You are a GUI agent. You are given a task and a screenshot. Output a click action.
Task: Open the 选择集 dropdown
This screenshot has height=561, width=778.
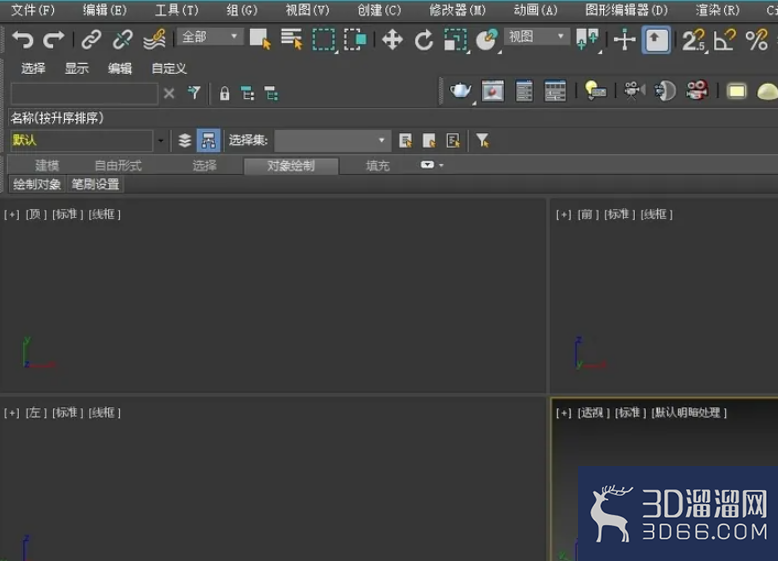coord(332,141)
